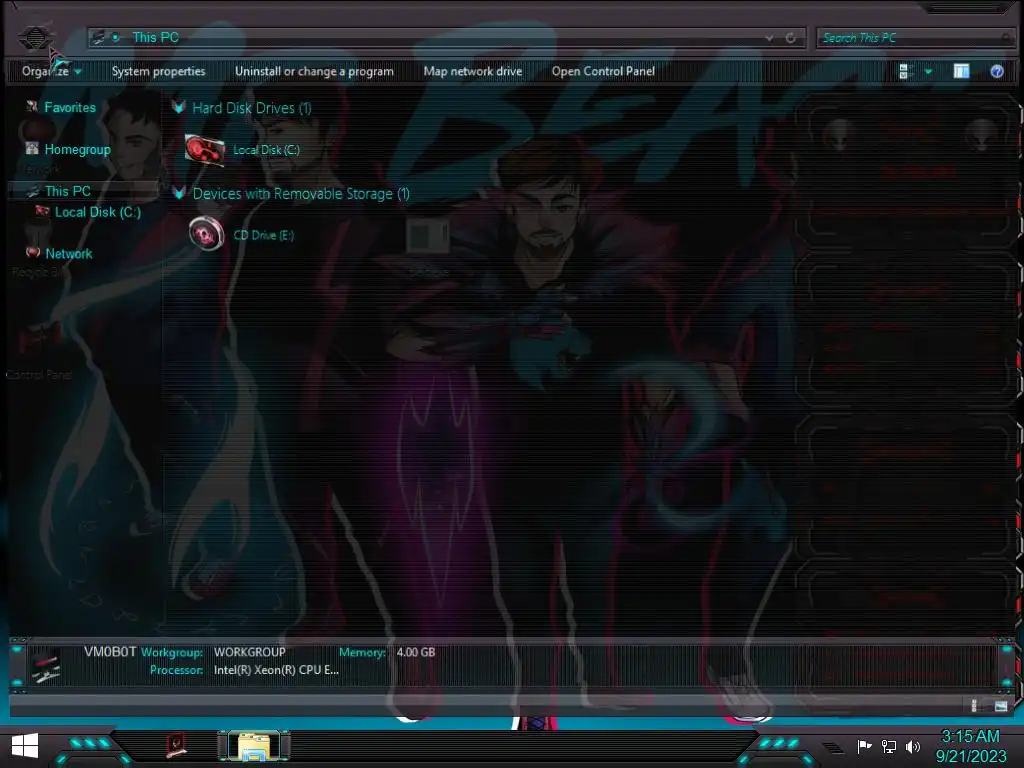Open the Windows Start button
This screenshot has height=768, width=1024.
point(25,745)
